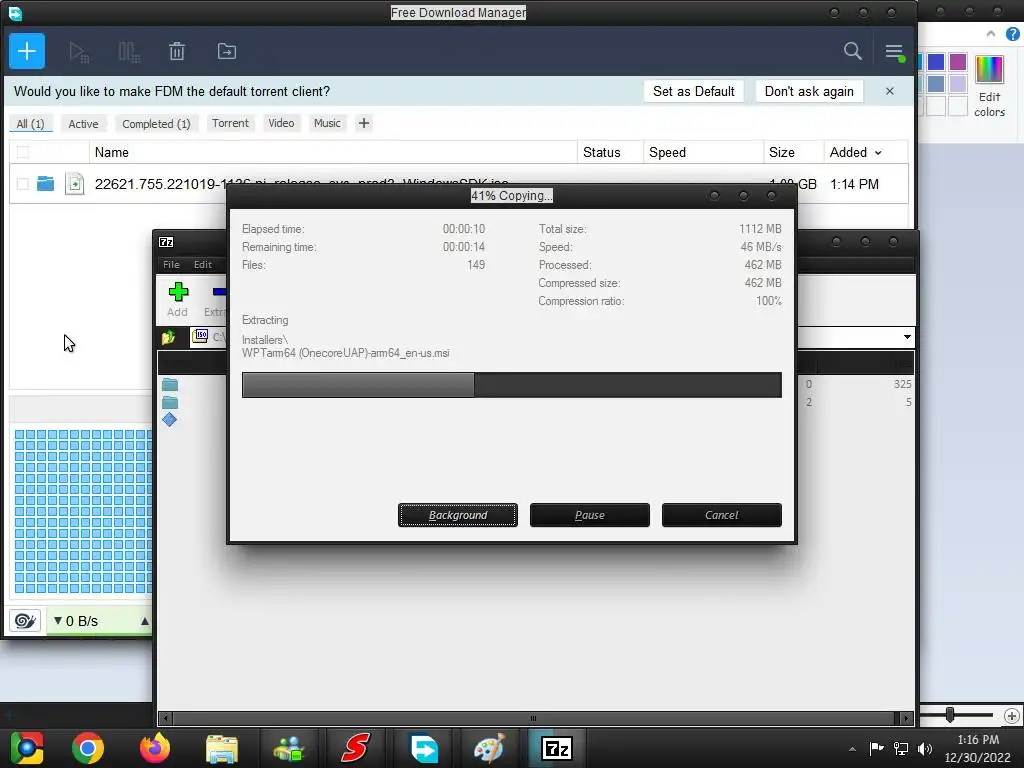Viewport: 1024px width, 768px height.
Task: Click the trash delete icon in FDM toolbar
Action: point(177,52)
